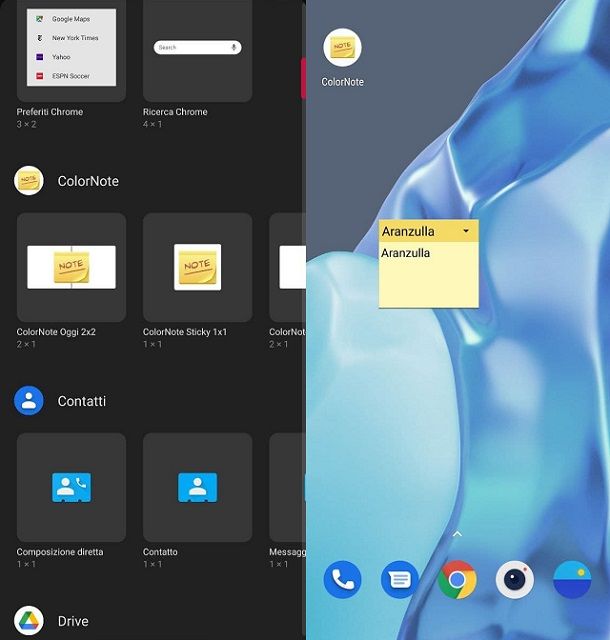Open the ColorNote app icon on home screen
Image resolution: width=610 pixels, height=640 pixels.
342,47
